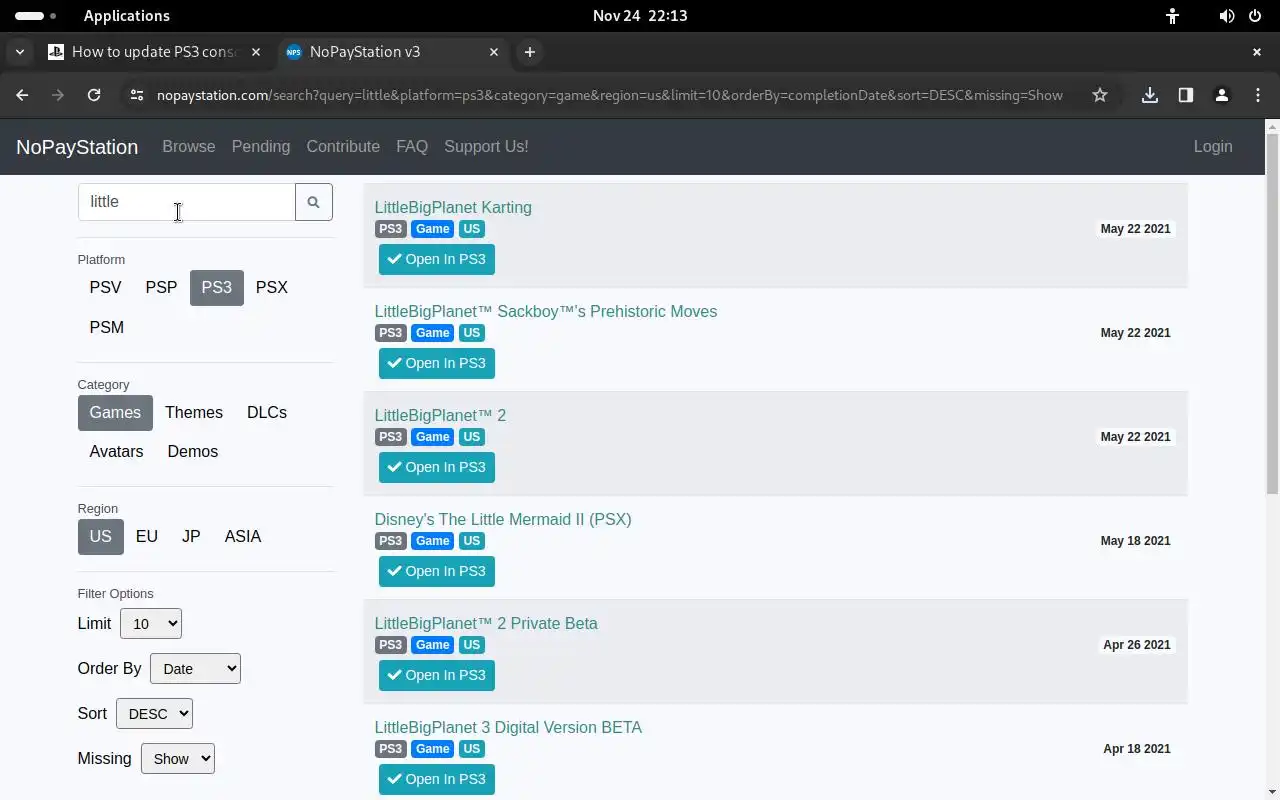
Task: Click the search magnifier button
Action: (313, 202)
